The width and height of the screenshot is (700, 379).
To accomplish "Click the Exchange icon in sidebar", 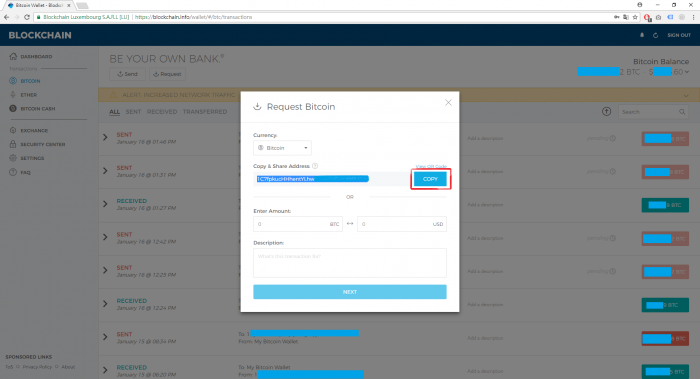I will [x=13, y=130].
